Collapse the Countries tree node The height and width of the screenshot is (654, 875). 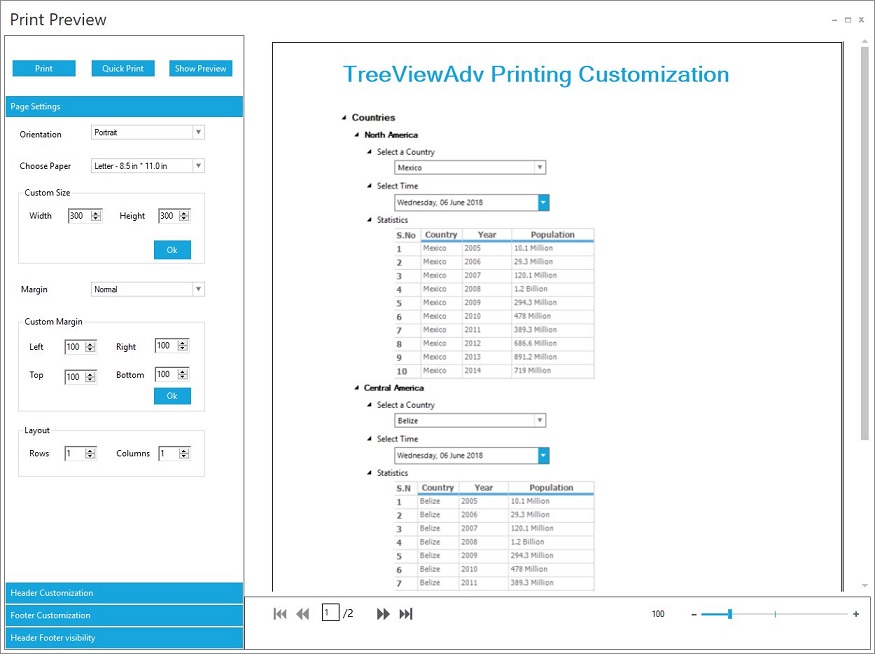click(x=344, y=118)
